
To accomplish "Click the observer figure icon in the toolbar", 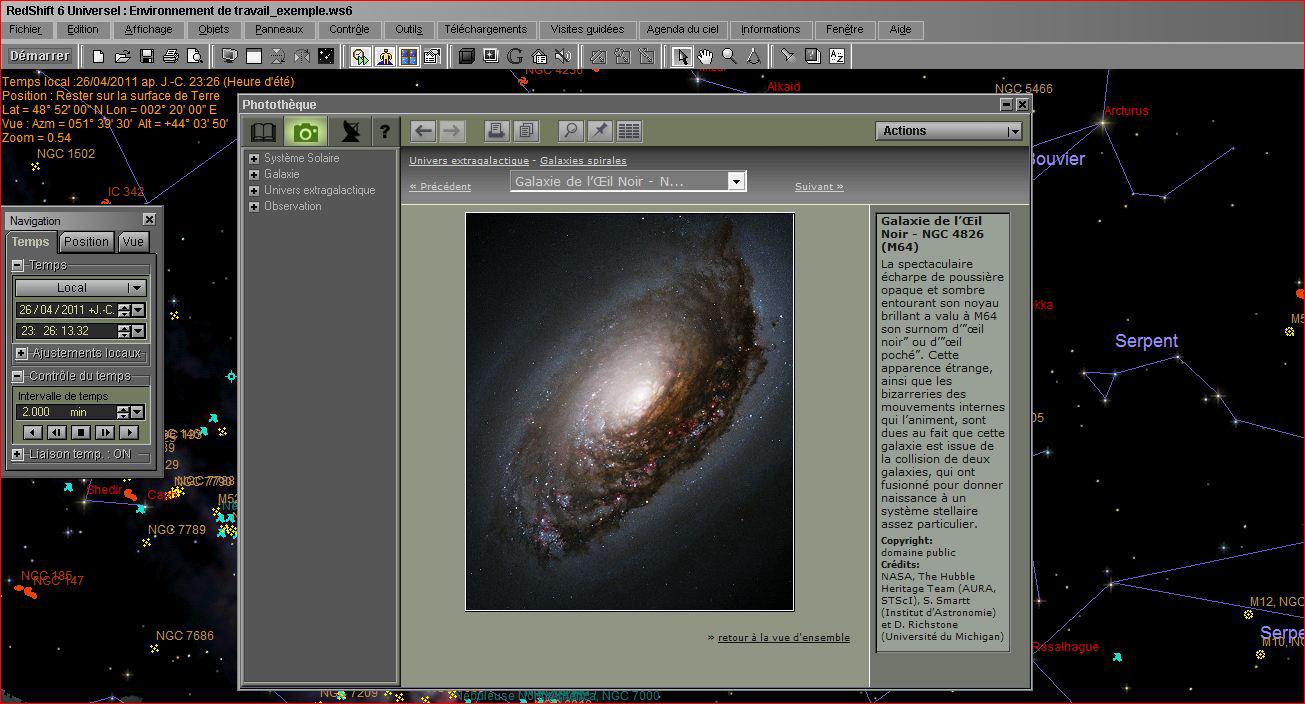I will tap(385, 56).
